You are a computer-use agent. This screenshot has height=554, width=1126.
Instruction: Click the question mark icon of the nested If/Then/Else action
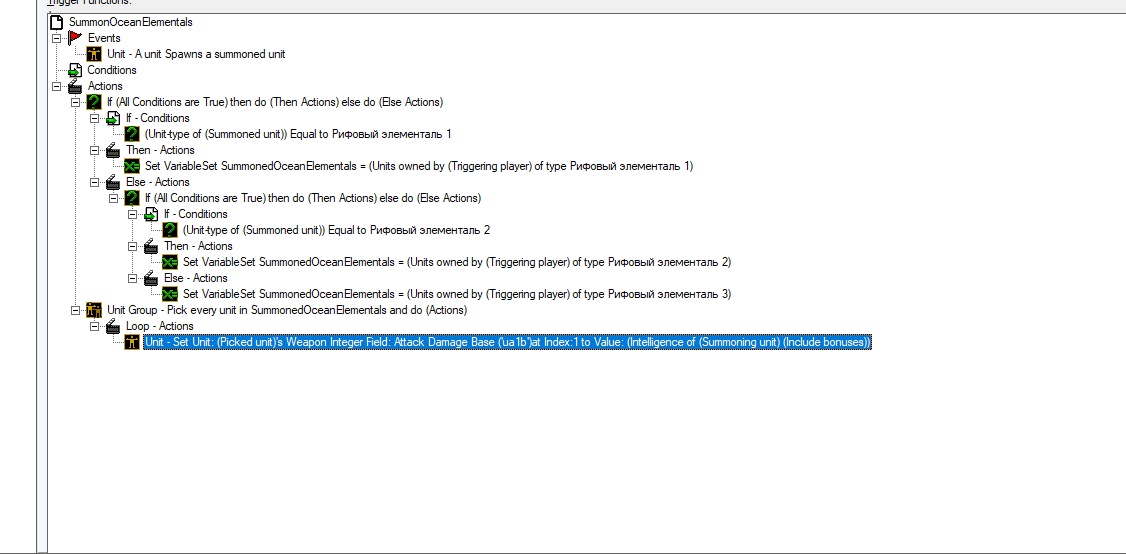(132, 198)
